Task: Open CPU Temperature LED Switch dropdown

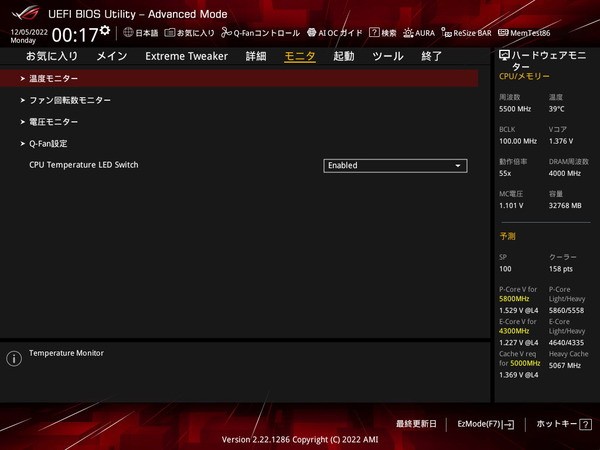Action: (395, 166)
